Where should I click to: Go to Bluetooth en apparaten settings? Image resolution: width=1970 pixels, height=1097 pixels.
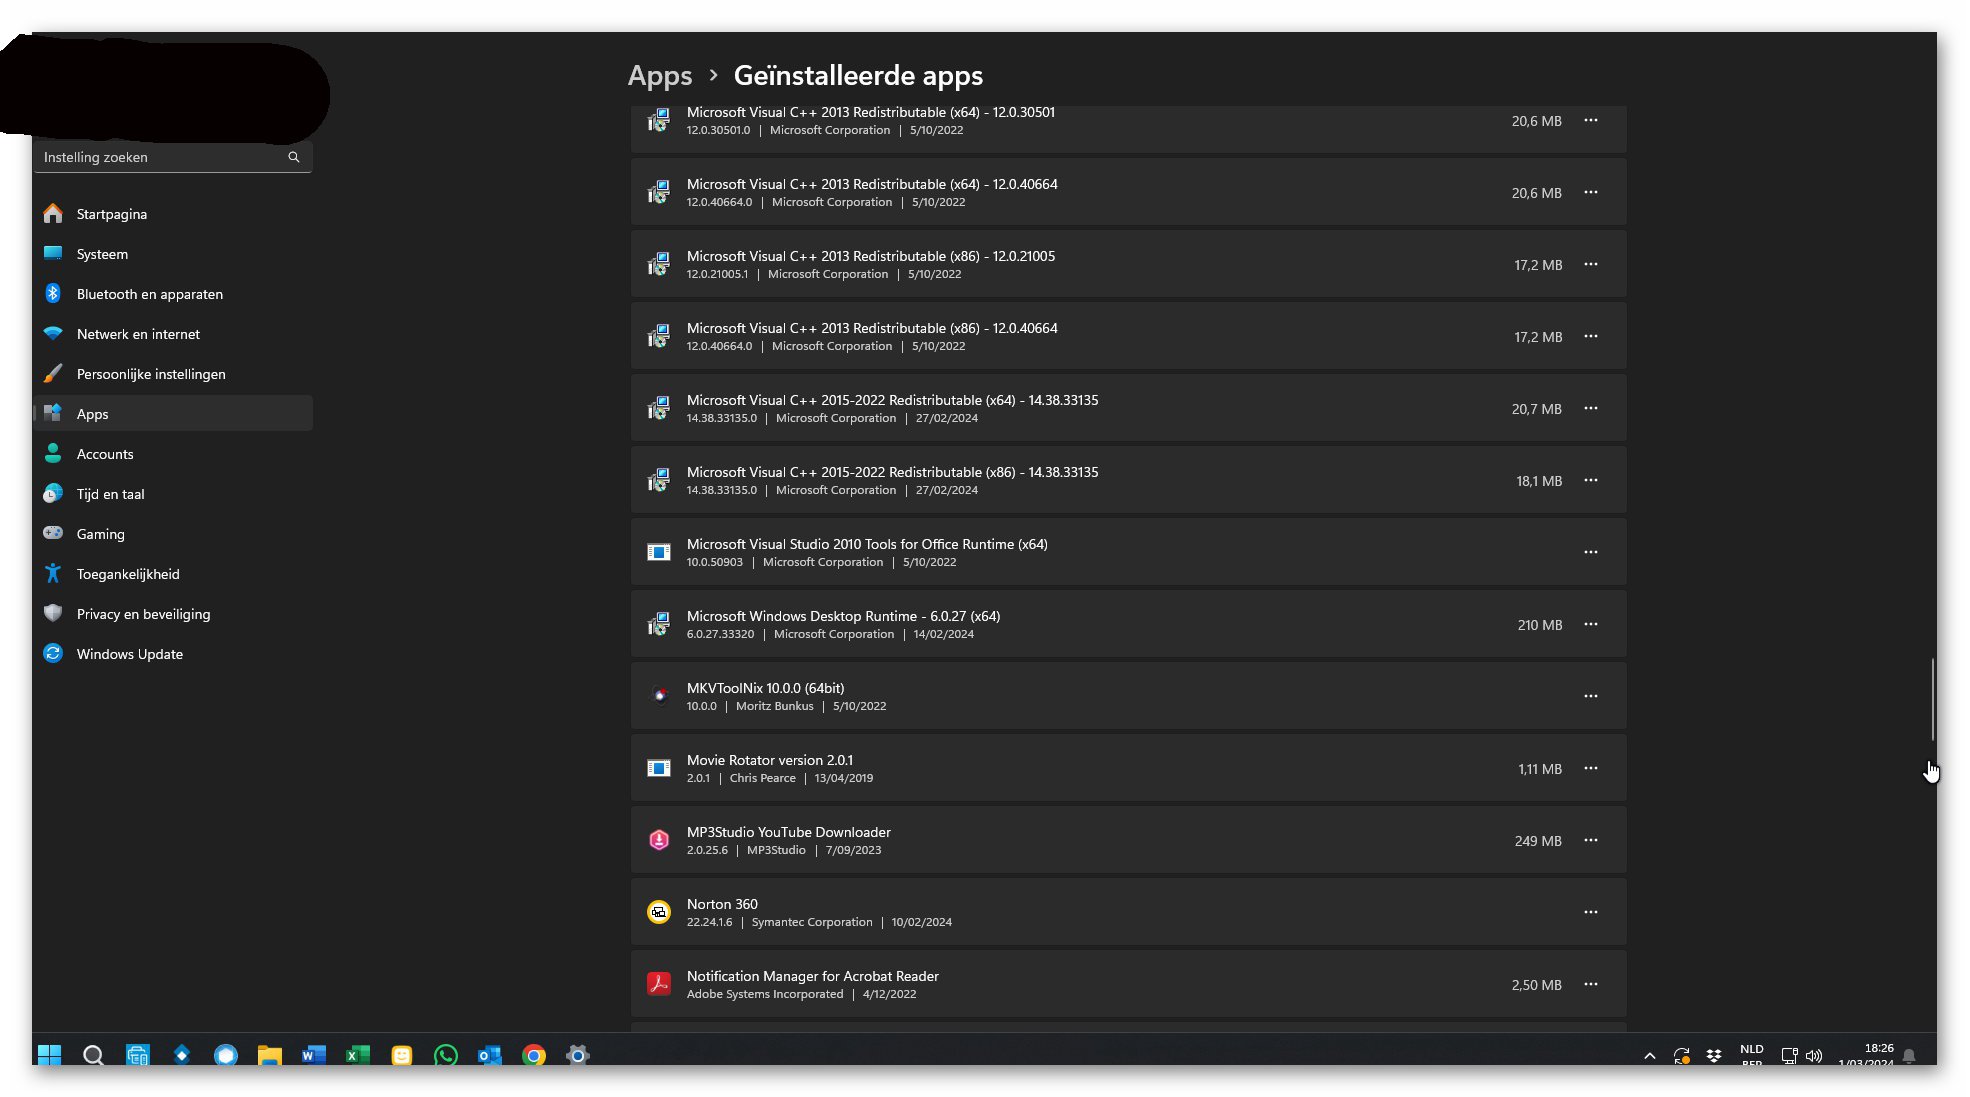click(150, 294)
